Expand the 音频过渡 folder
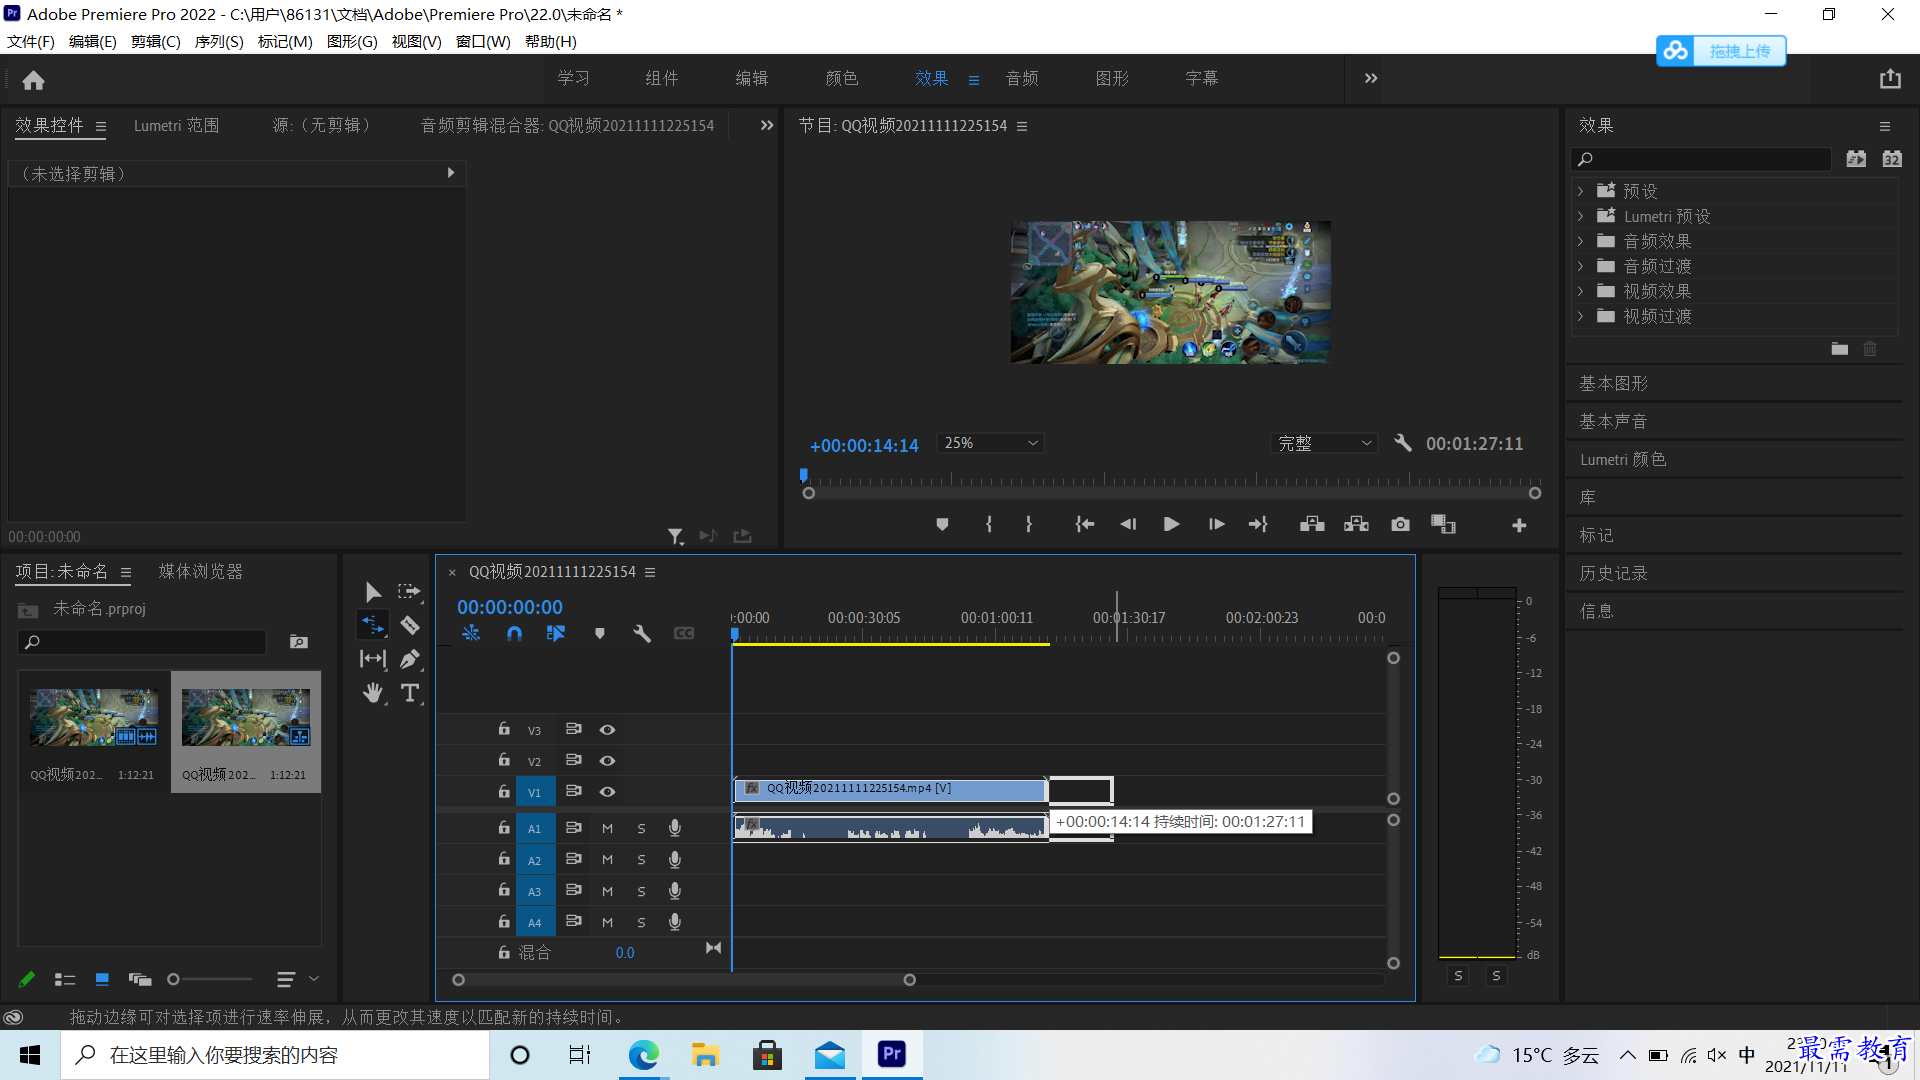Screen dimensions: 1920x1080 tap(1580, 266)
